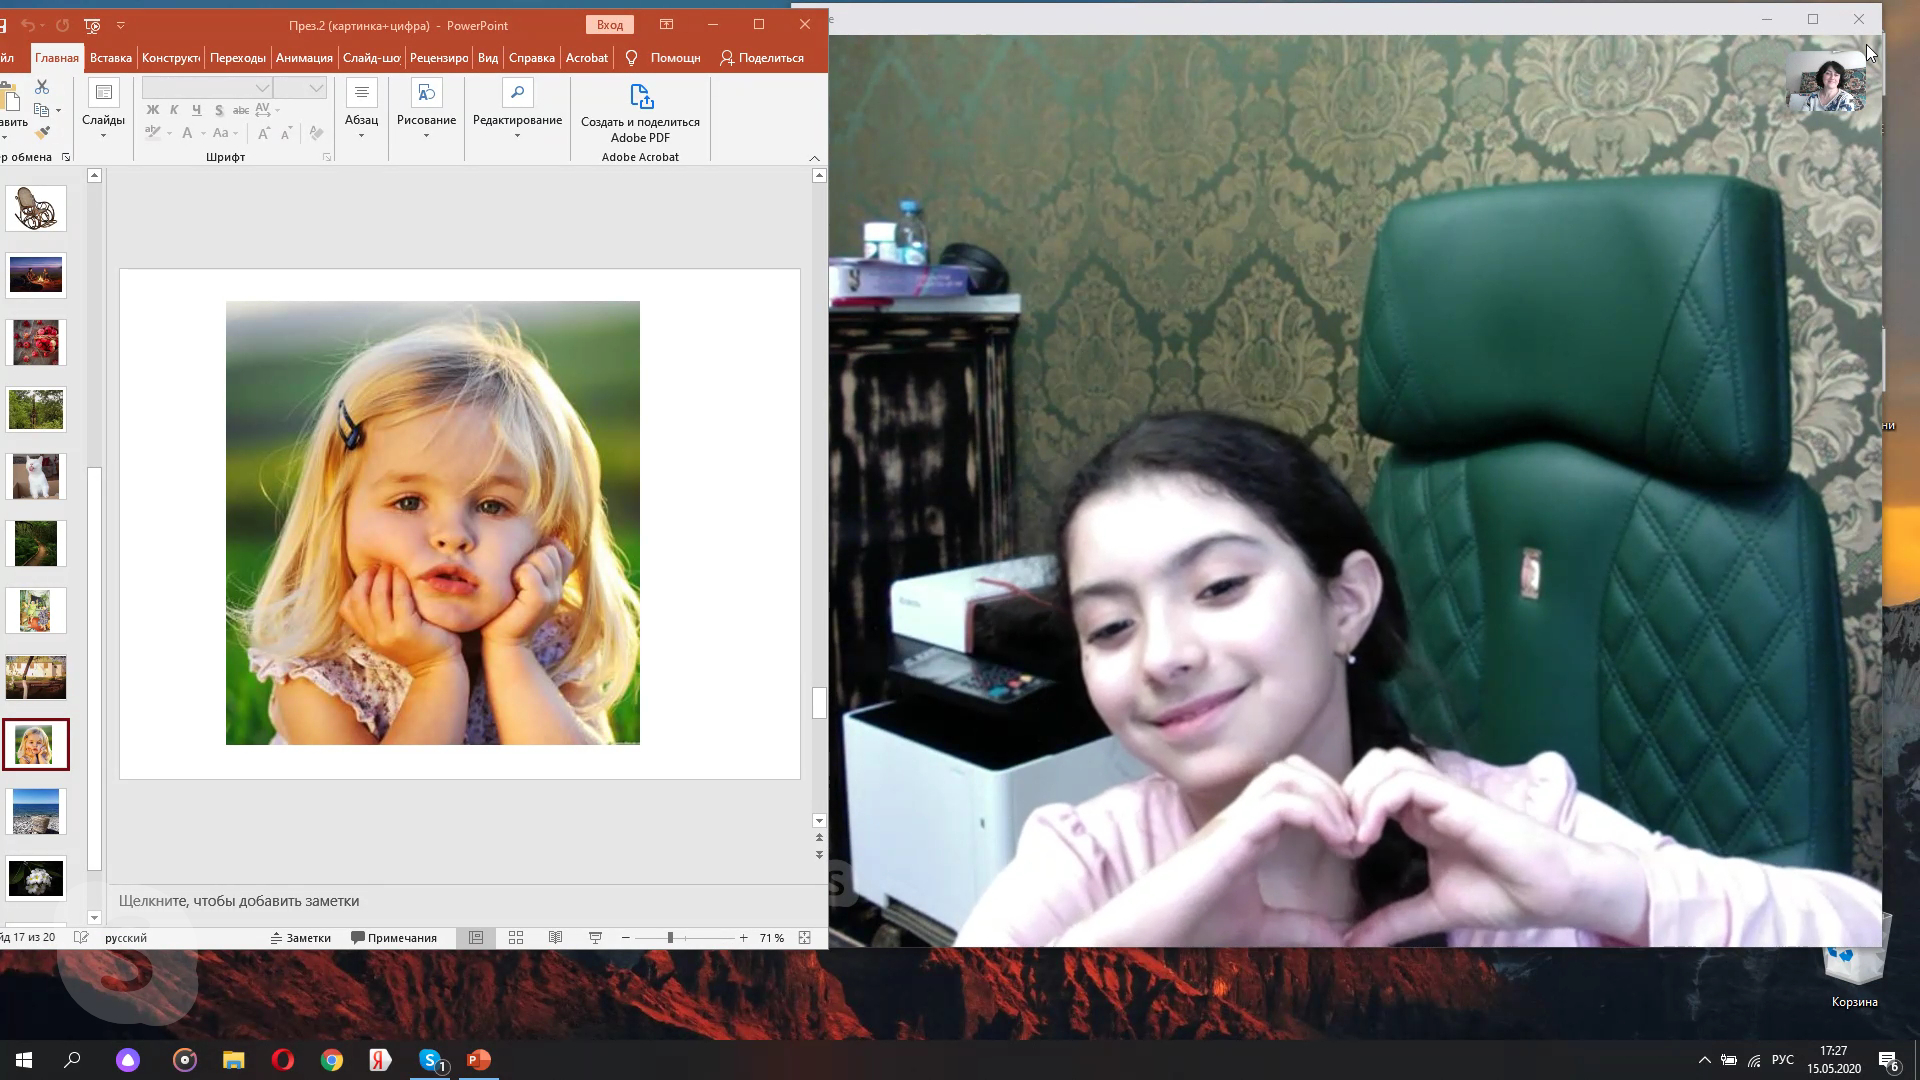Click the Поделиться share button
1920x1080 pixels.
tap(762, 58)
